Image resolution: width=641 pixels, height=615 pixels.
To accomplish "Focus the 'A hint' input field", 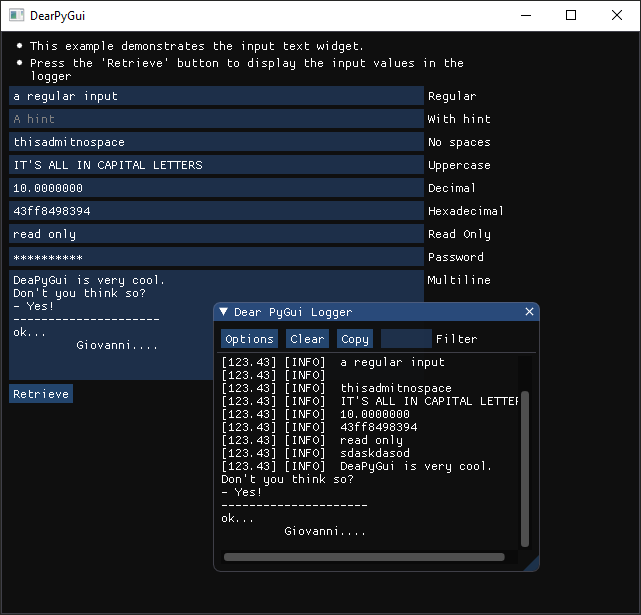I will [216, 119].
